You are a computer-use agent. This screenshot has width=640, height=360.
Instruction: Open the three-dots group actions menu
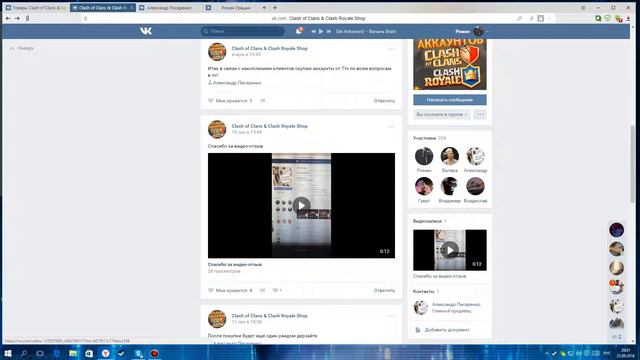coord(480,115)
